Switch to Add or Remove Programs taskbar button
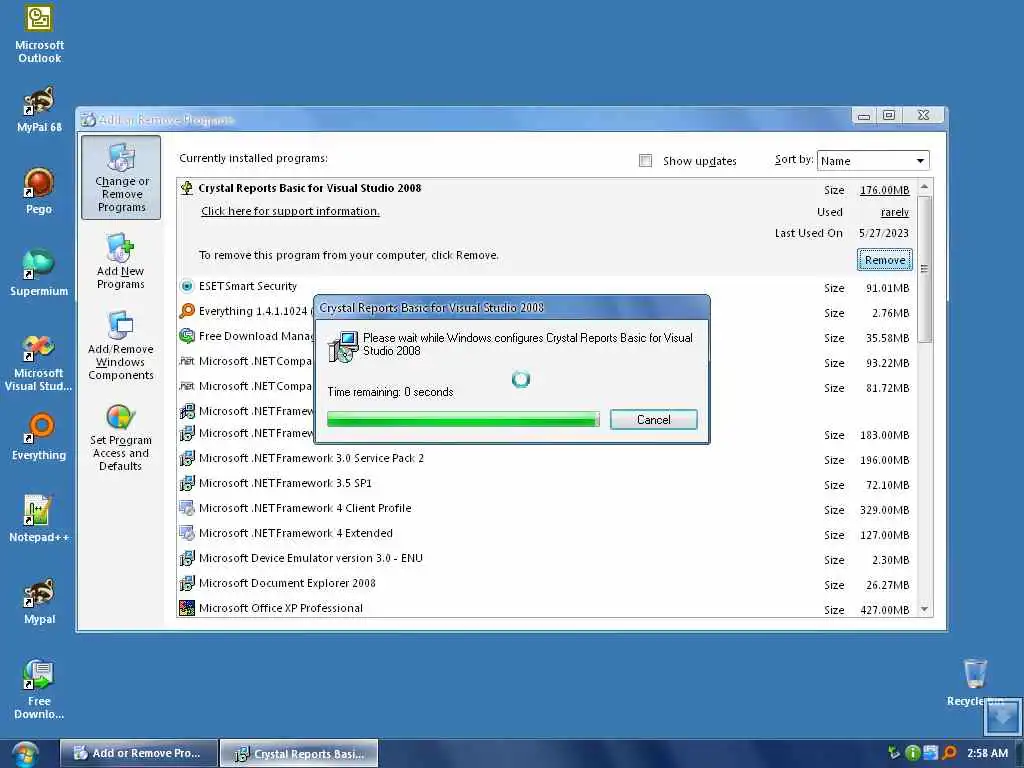Image resolution: width=1024 pixels, height=768 pixels. coord(139,753)
